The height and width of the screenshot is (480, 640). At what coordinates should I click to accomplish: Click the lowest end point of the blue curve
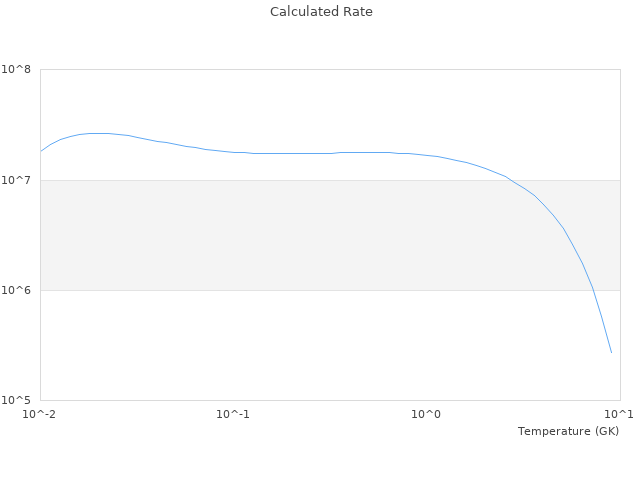pos(611,352)
